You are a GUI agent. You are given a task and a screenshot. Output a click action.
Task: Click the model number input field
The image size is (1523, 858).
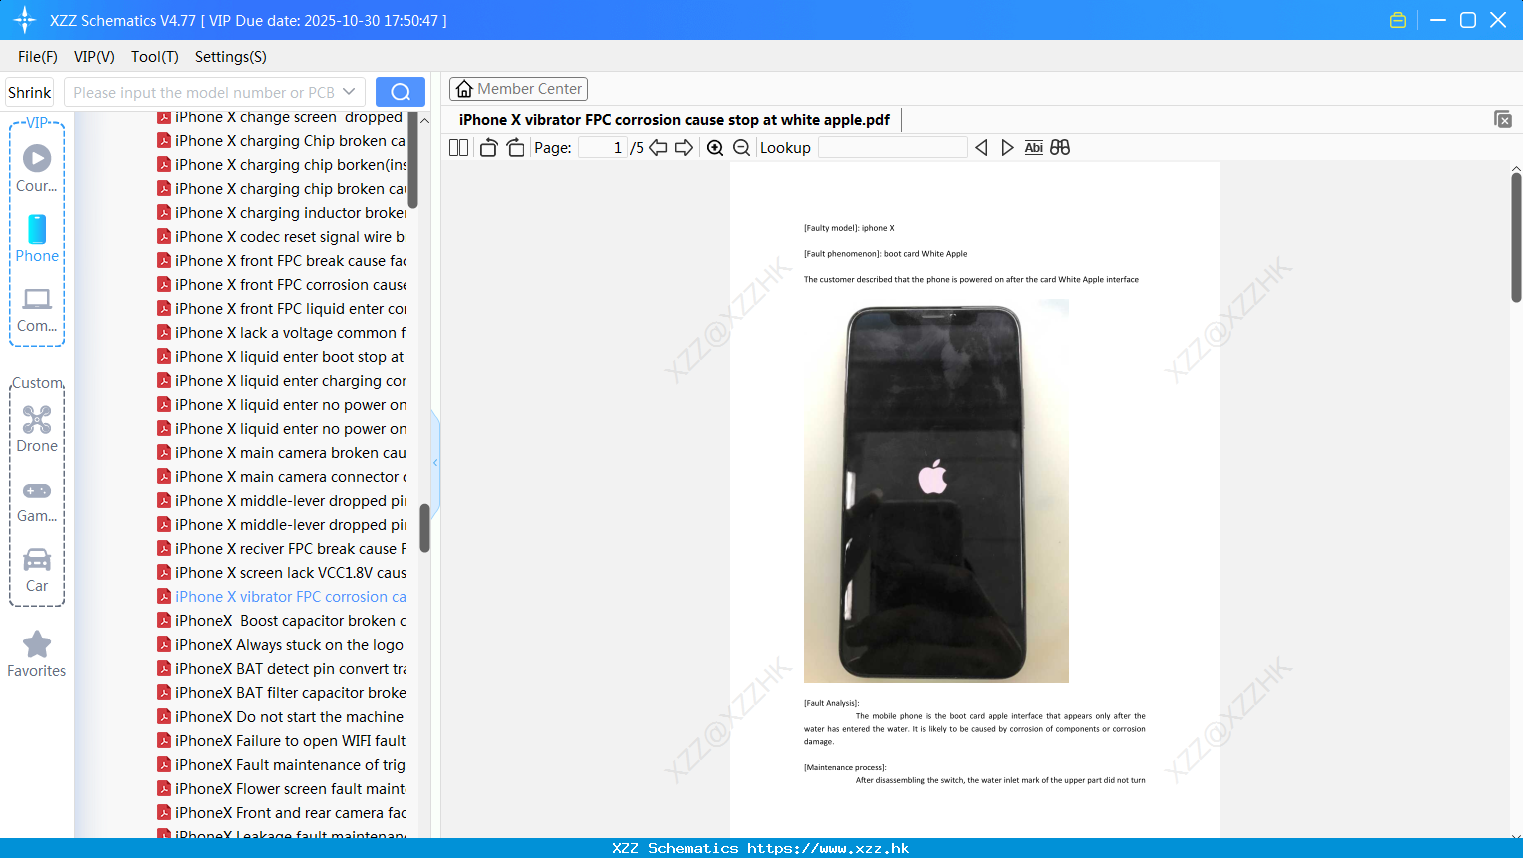204,92
